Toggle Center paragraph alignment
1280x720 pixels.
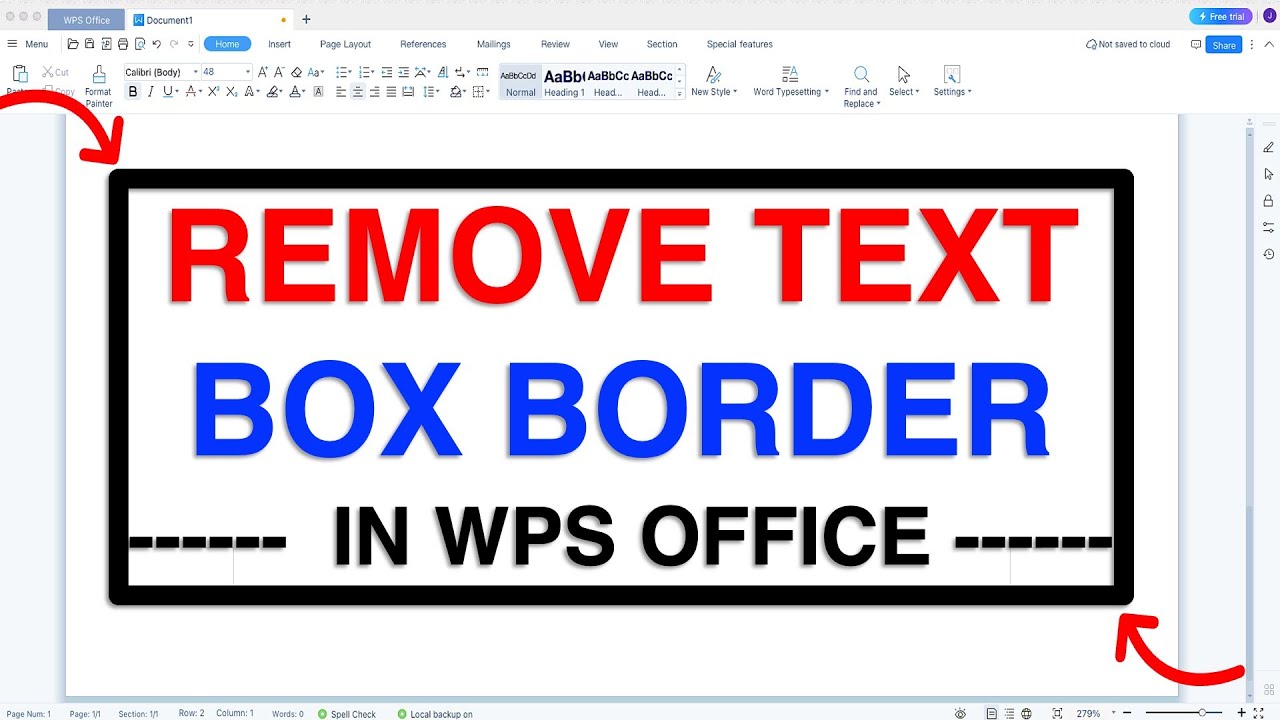[x=357, y=91]
